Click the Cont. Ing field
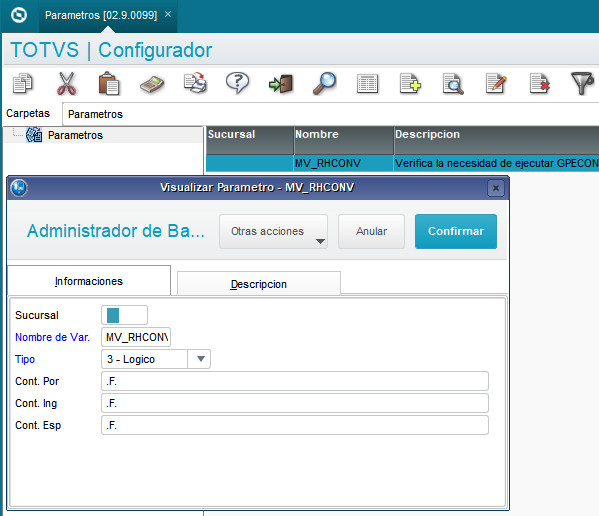The image size is (599, 516). coord(295,403)
